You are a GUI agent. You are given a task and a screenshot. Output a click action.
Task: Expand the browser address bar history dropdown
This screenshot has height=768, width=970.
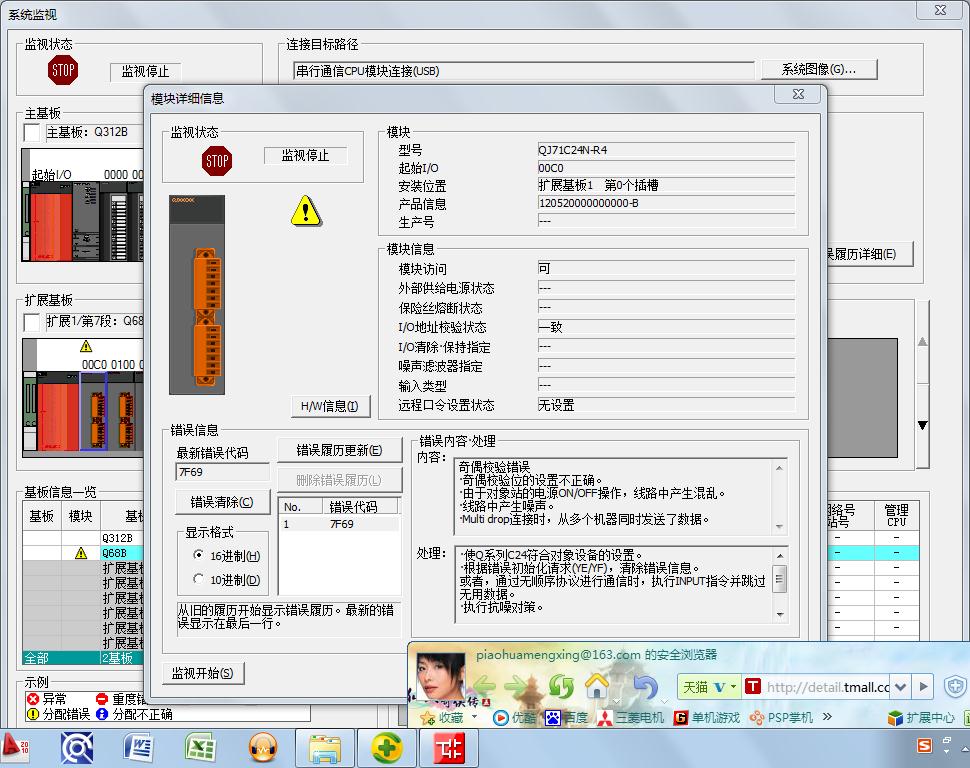pyautogui.click(x=900, y=687)
